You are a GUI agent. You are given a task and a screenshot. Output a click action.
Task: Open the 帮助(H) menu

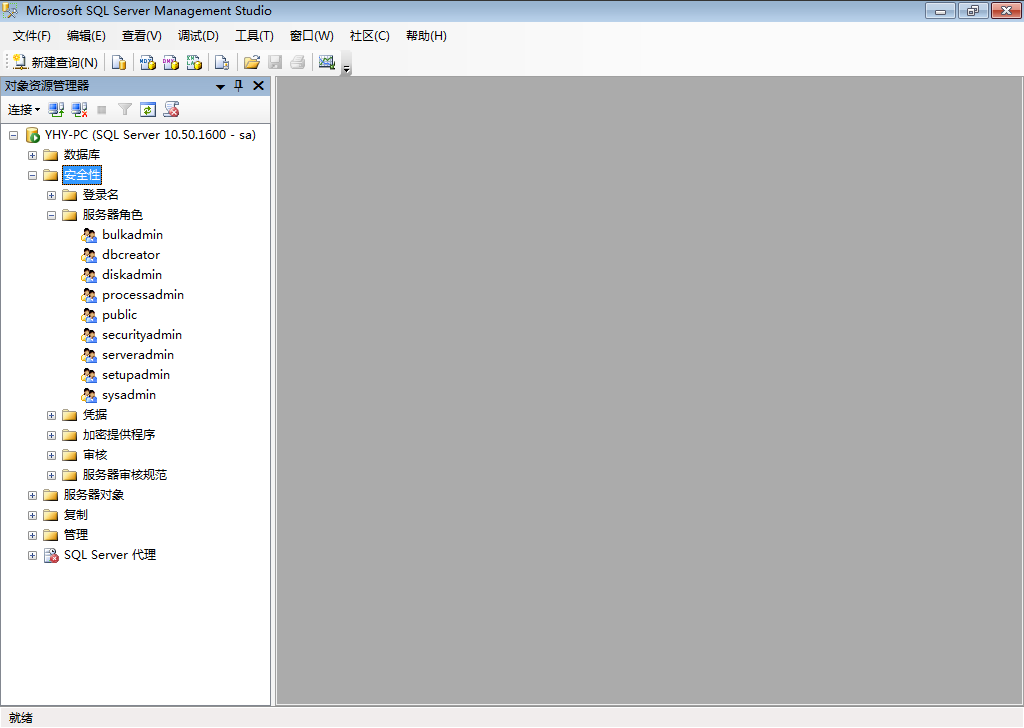click(426, 36)
